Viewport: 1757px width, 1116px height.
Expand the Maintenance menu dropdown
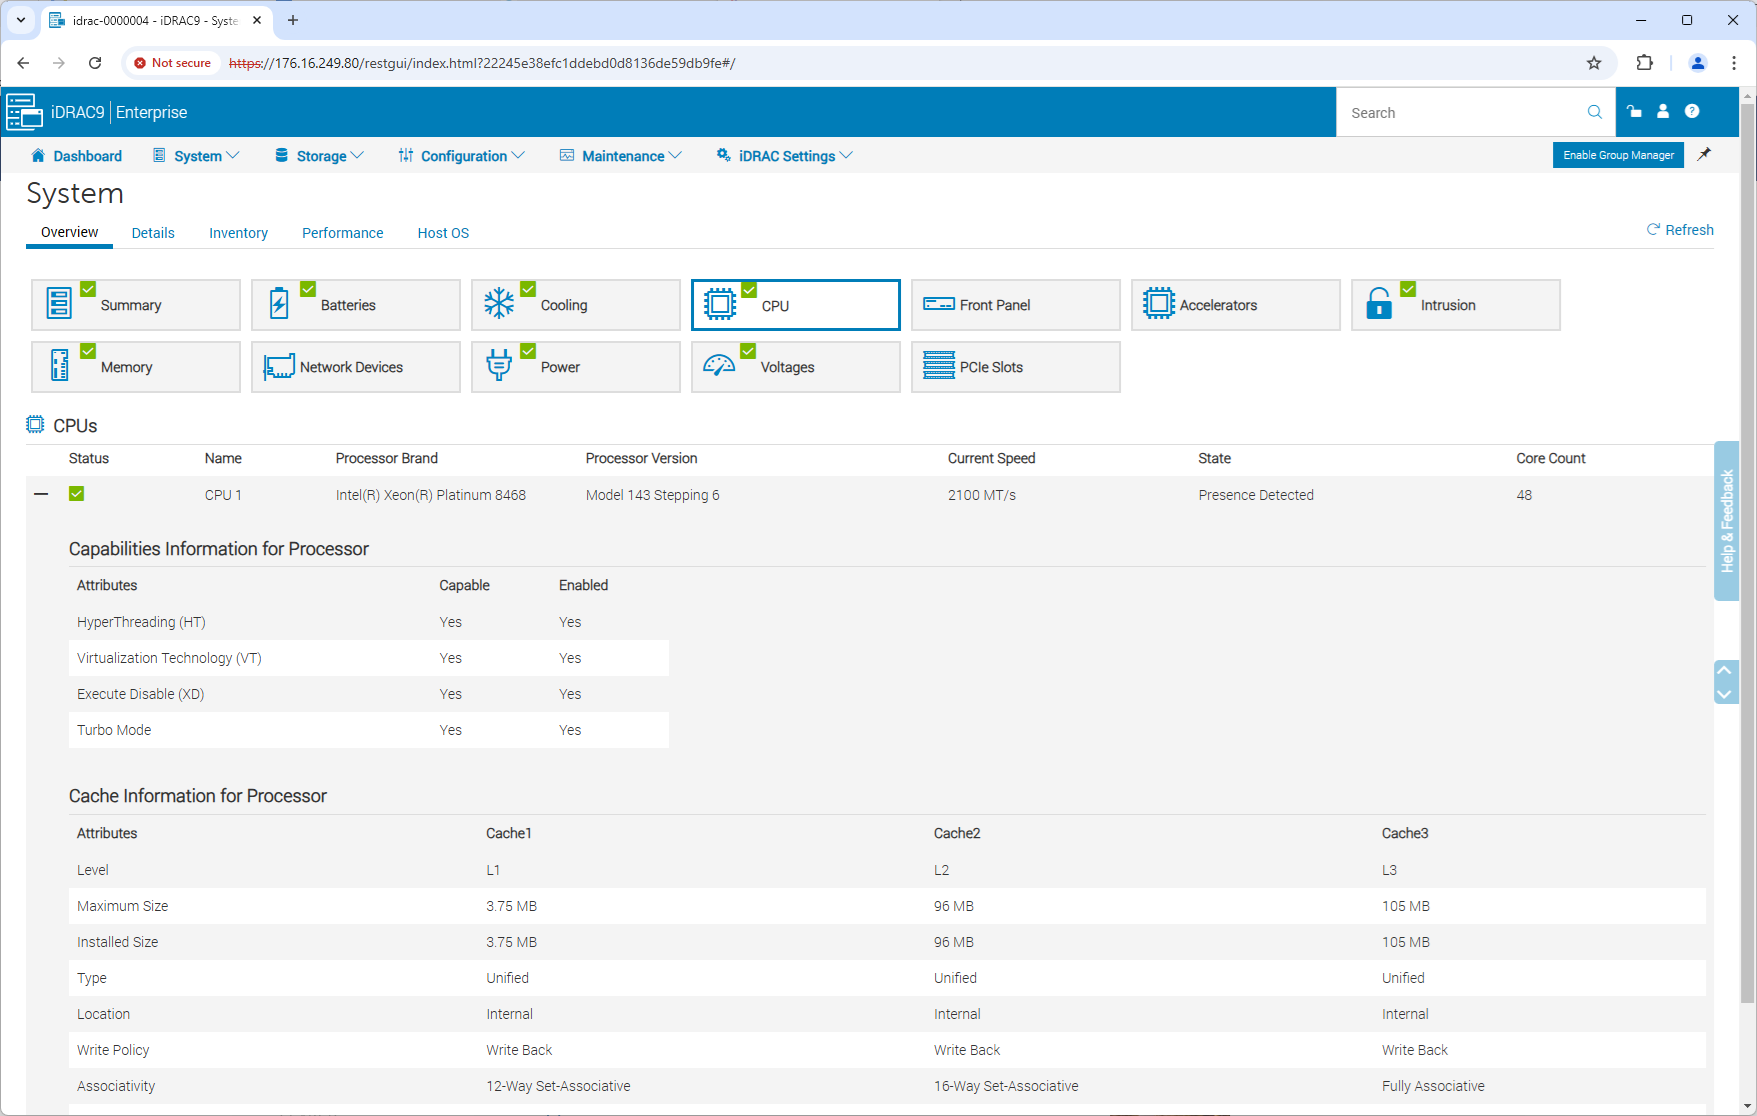621,156
